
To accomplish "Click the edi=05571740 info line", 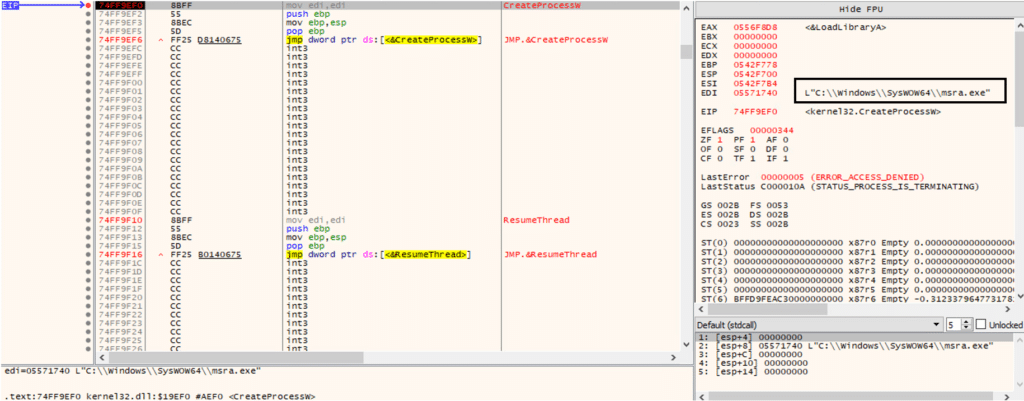I will [133, 370].
